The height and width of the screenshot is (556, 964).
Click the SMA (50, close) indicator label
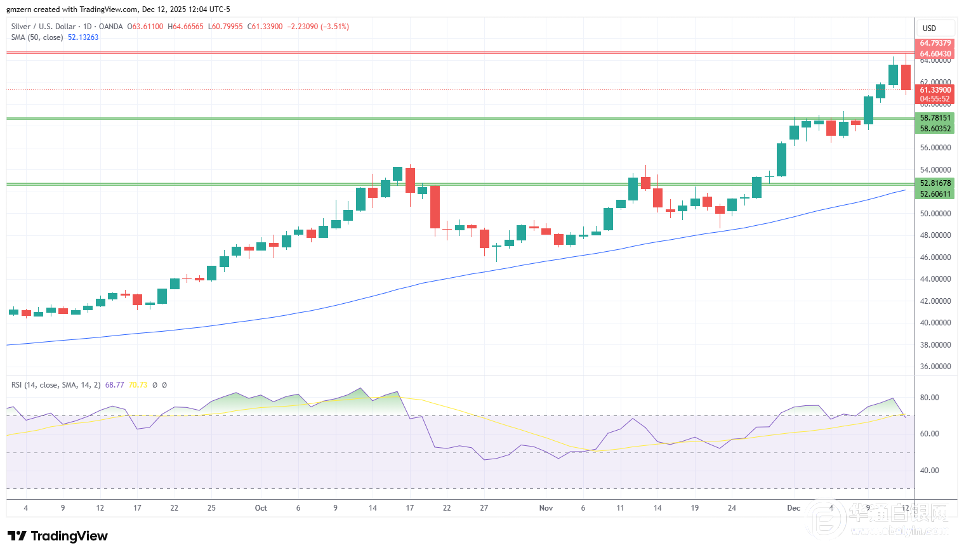pyautogui.click(x=35, y=37)
